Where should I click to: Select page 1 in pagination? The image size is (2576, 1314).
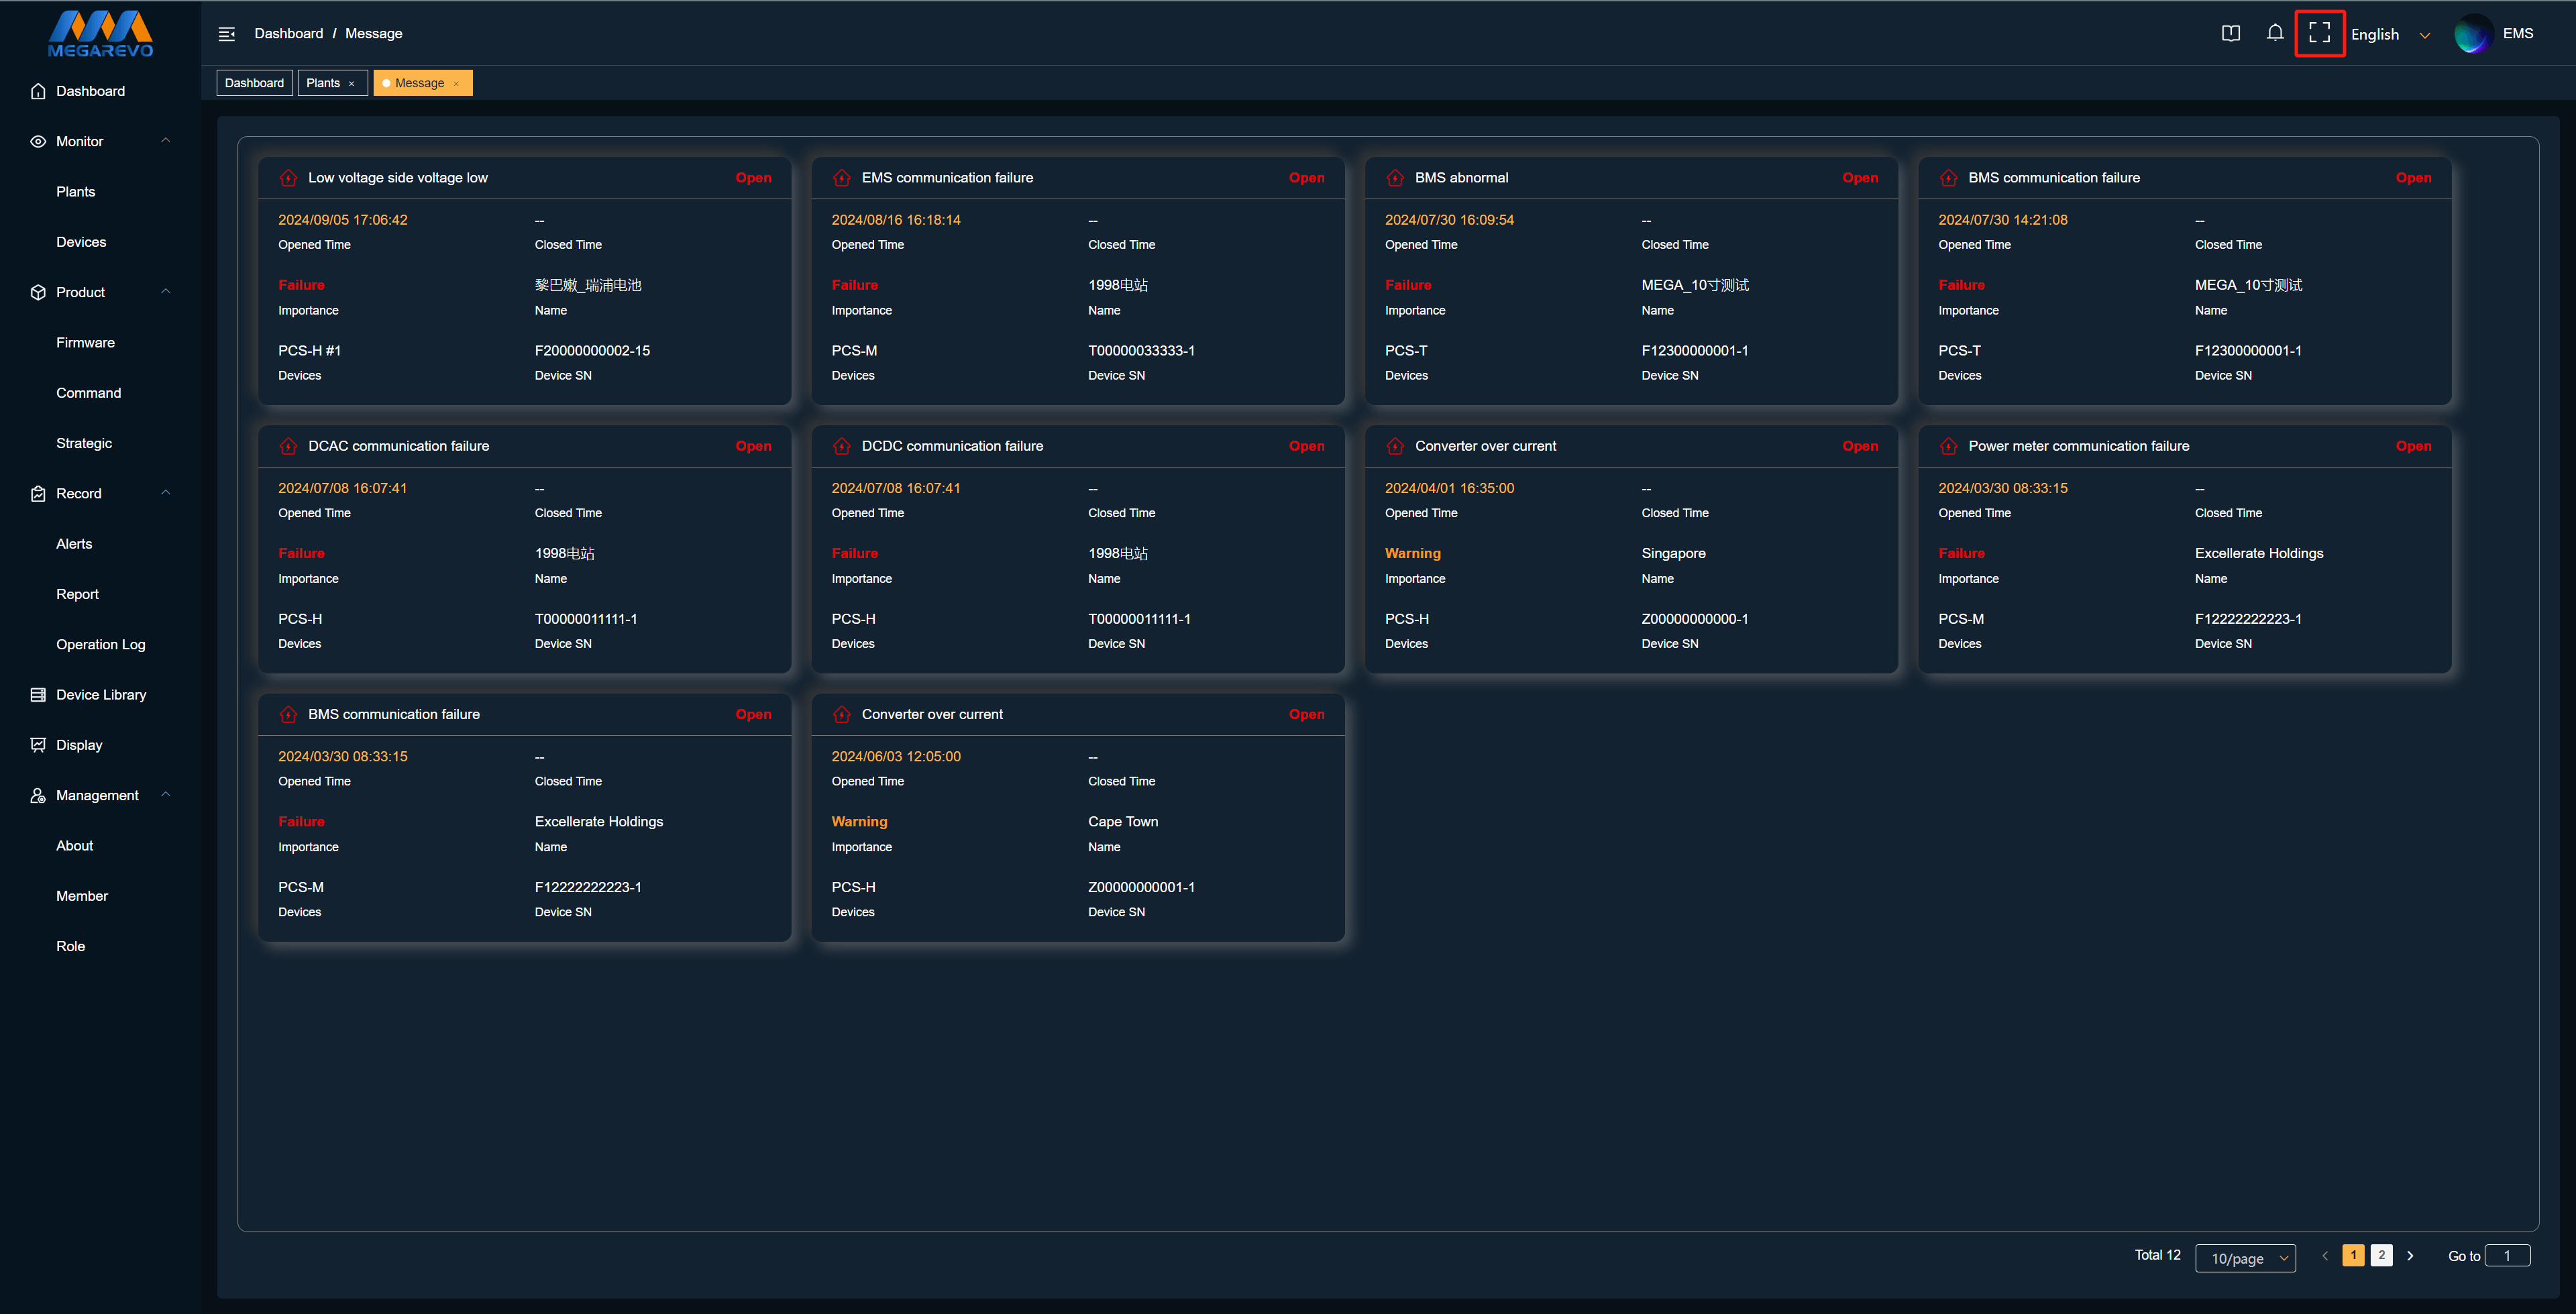2353,1255
